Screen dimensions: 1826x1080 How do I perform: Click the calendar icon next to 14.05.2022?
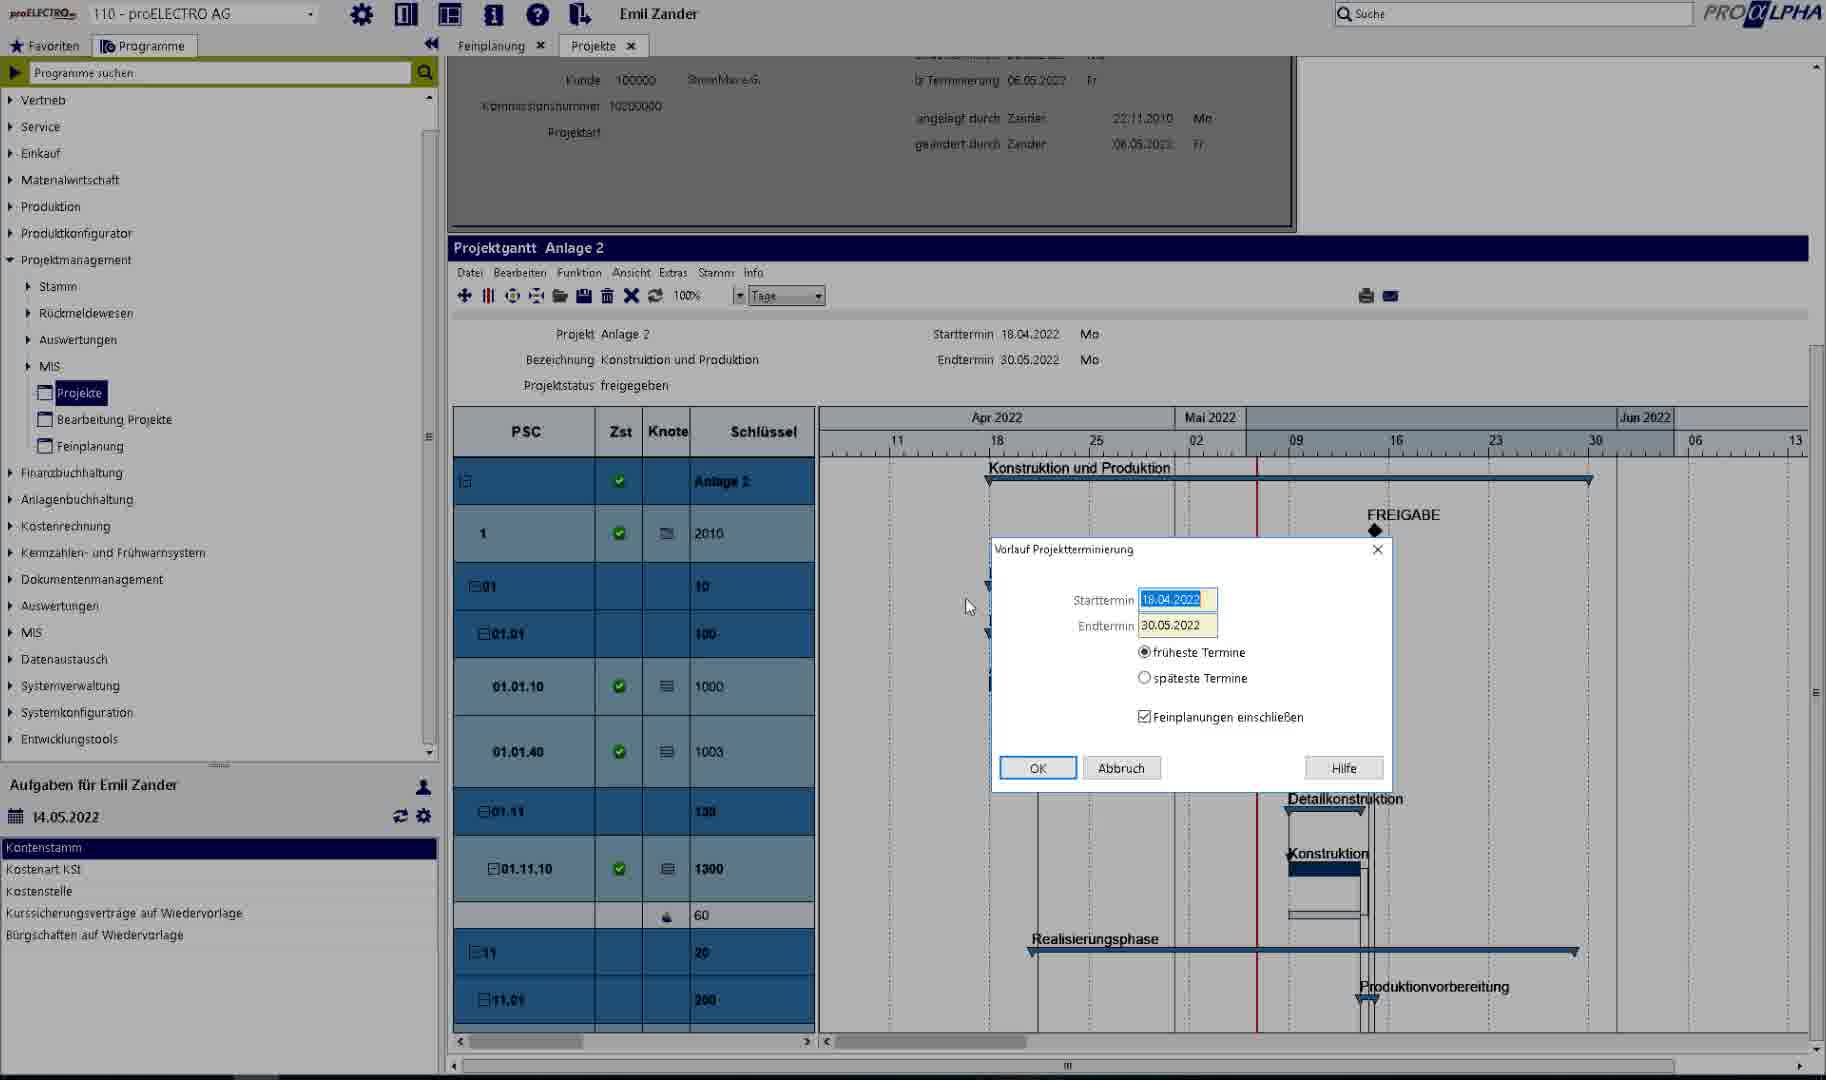click(15, 817)
